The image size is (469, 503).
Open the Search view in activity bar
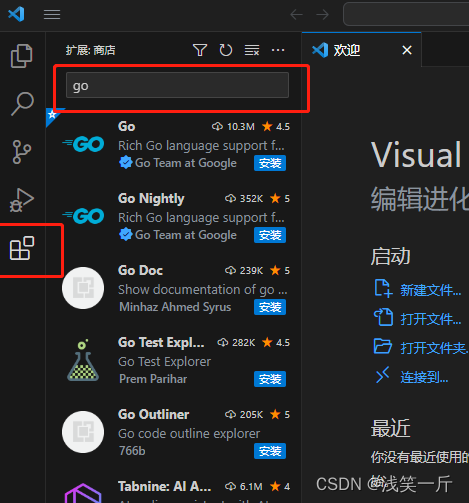click(x=22, y=104)
